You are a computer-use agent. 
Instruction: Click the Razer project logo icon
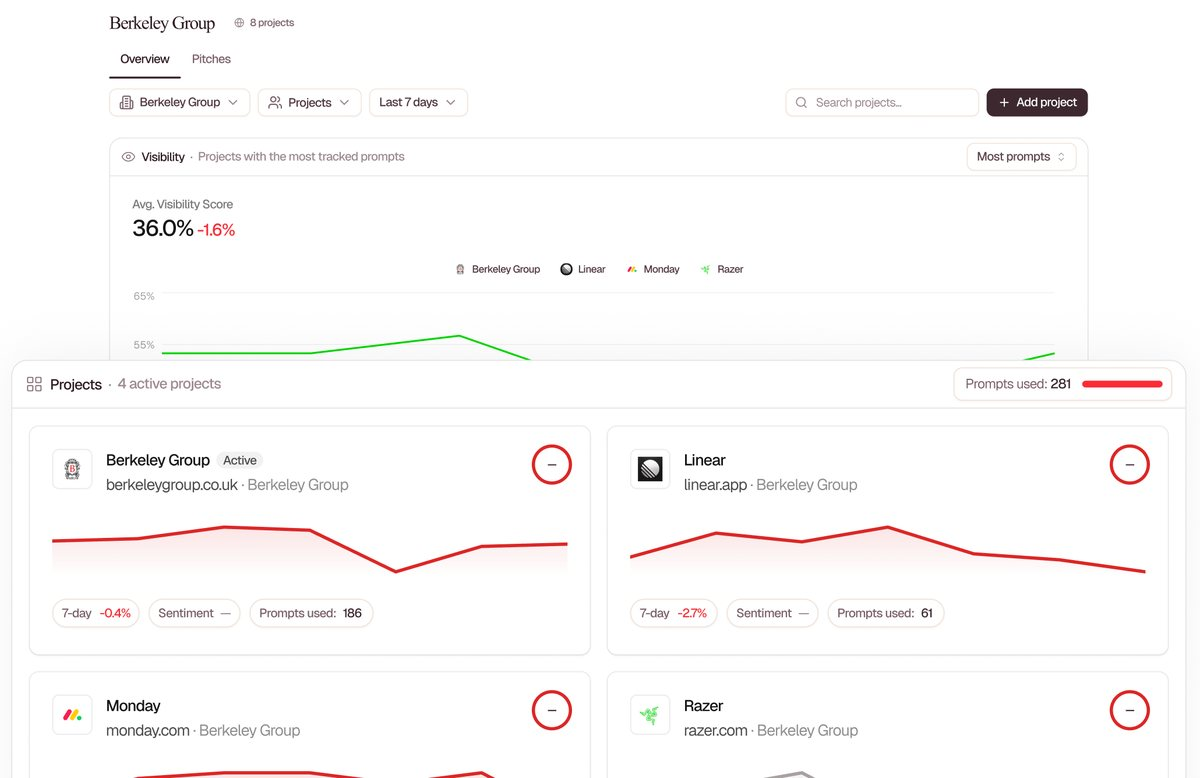tap(650, 715)
